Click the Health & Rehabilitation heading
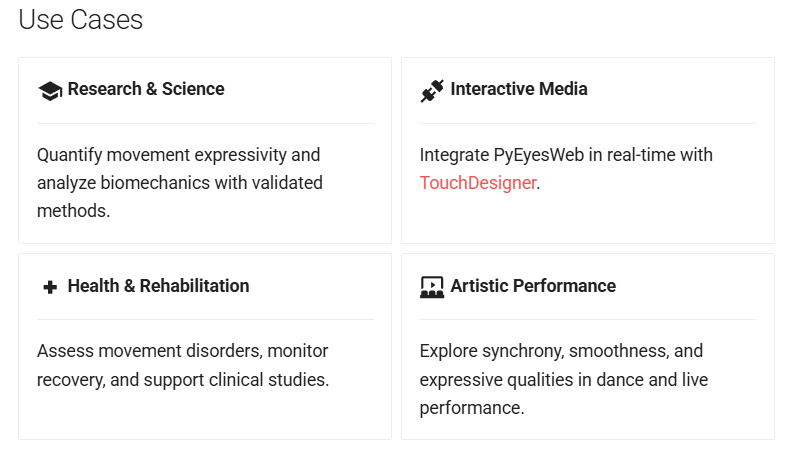This screenshot has height=452, width=795. [158, 286]
